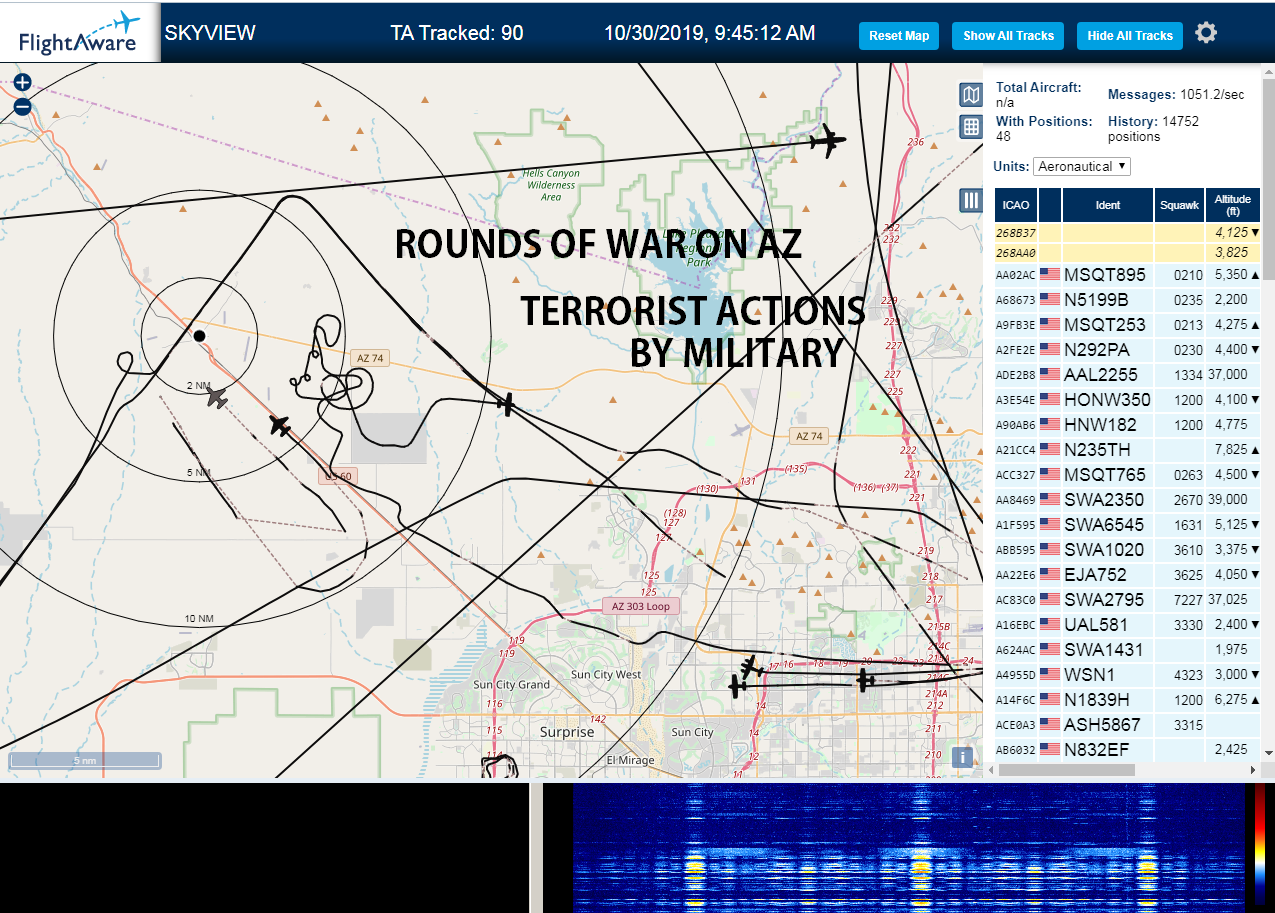Viewport: 1275px width, 913px height.
Task: Zoom in on the map
Action: [x=22, y=82]
